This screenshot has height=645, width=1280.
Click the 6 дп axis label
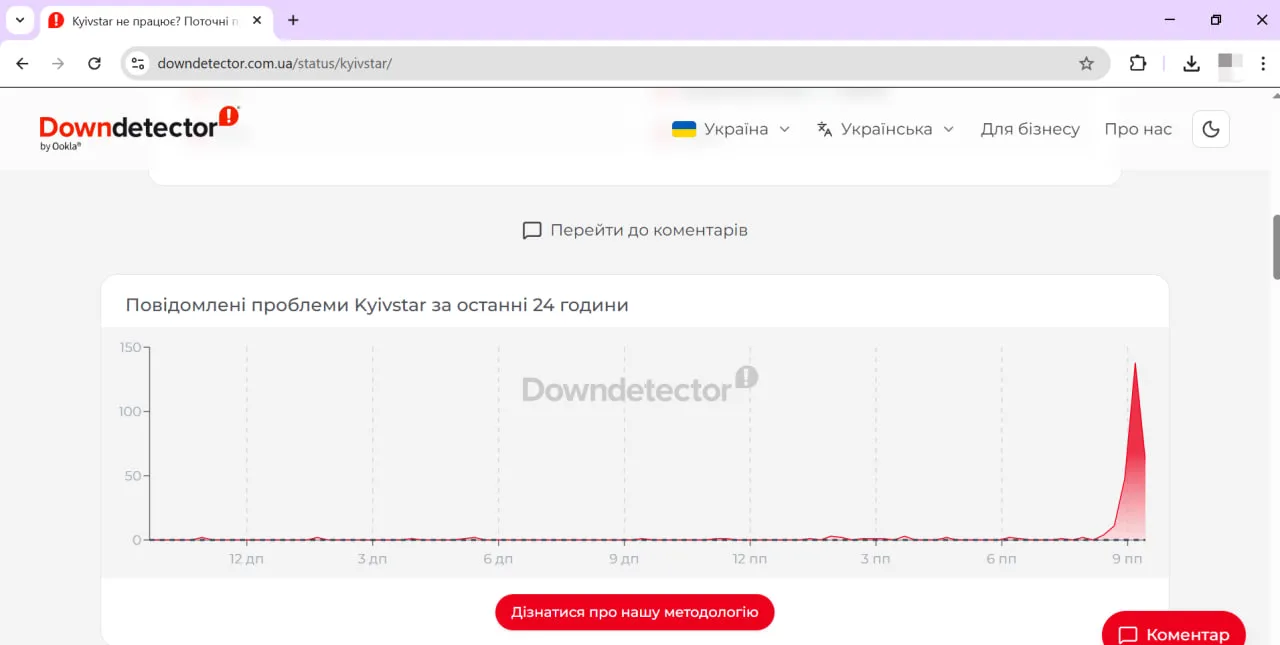[498, 559]
